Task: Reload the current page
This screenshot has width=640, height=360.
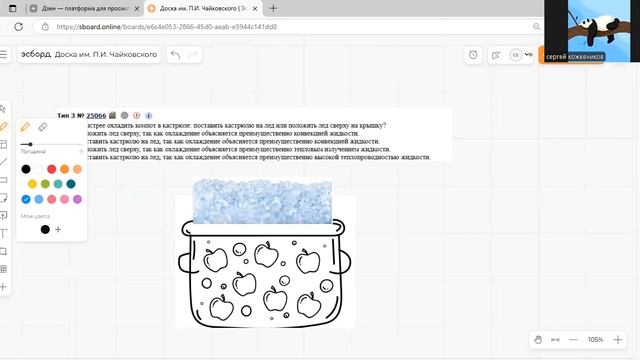Action: [18, 27]
